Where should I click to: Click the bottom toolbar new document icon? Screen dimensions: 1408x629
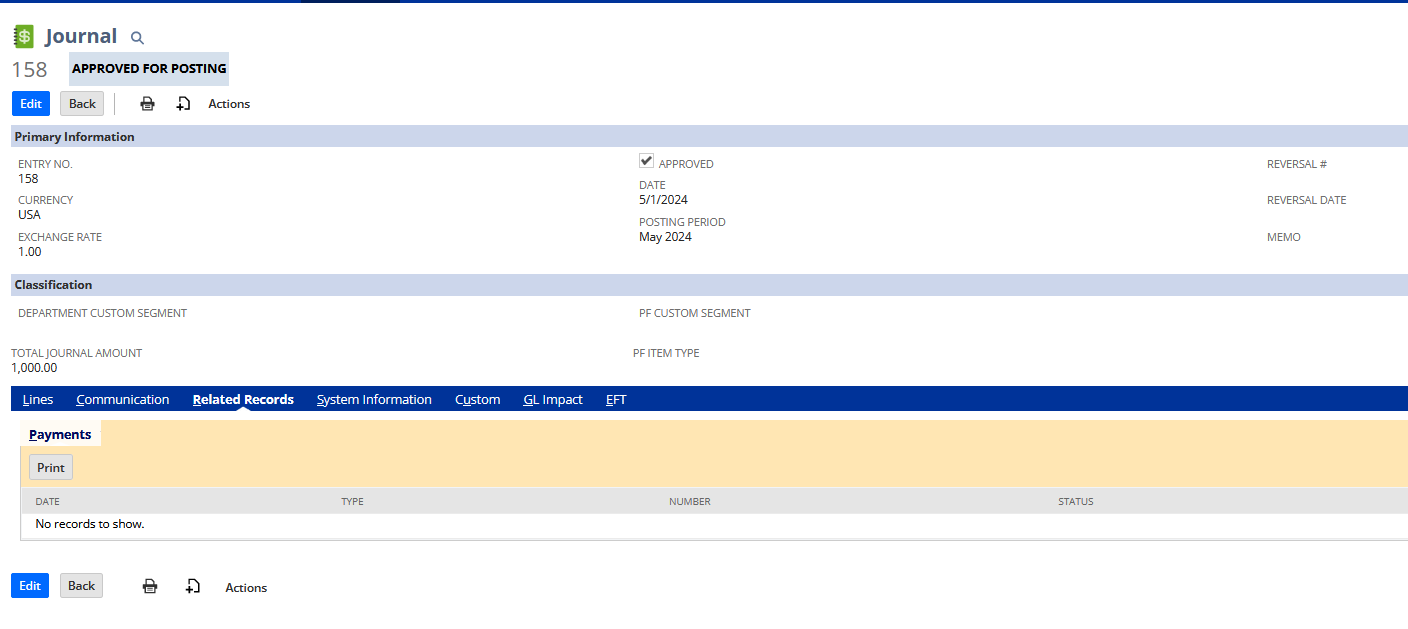(x=193, y=587)
